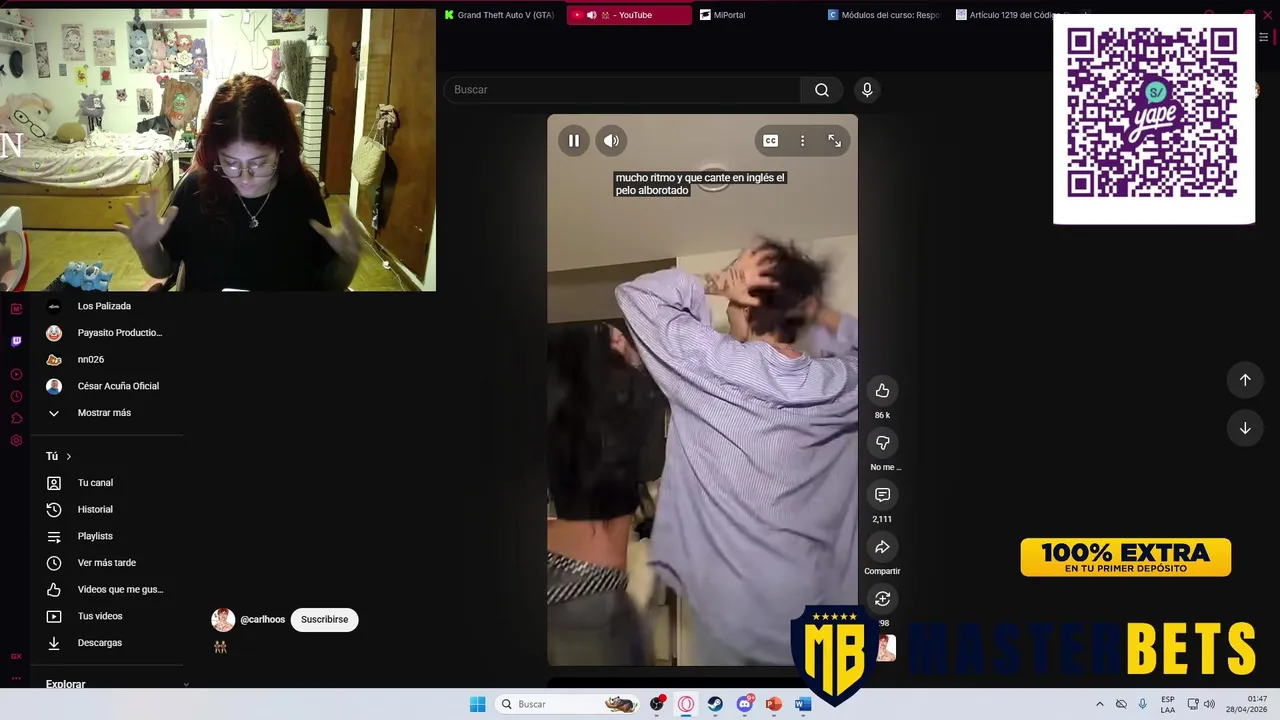
Task: Open the Payasito Productions subscription
Action: coord(108,333)
